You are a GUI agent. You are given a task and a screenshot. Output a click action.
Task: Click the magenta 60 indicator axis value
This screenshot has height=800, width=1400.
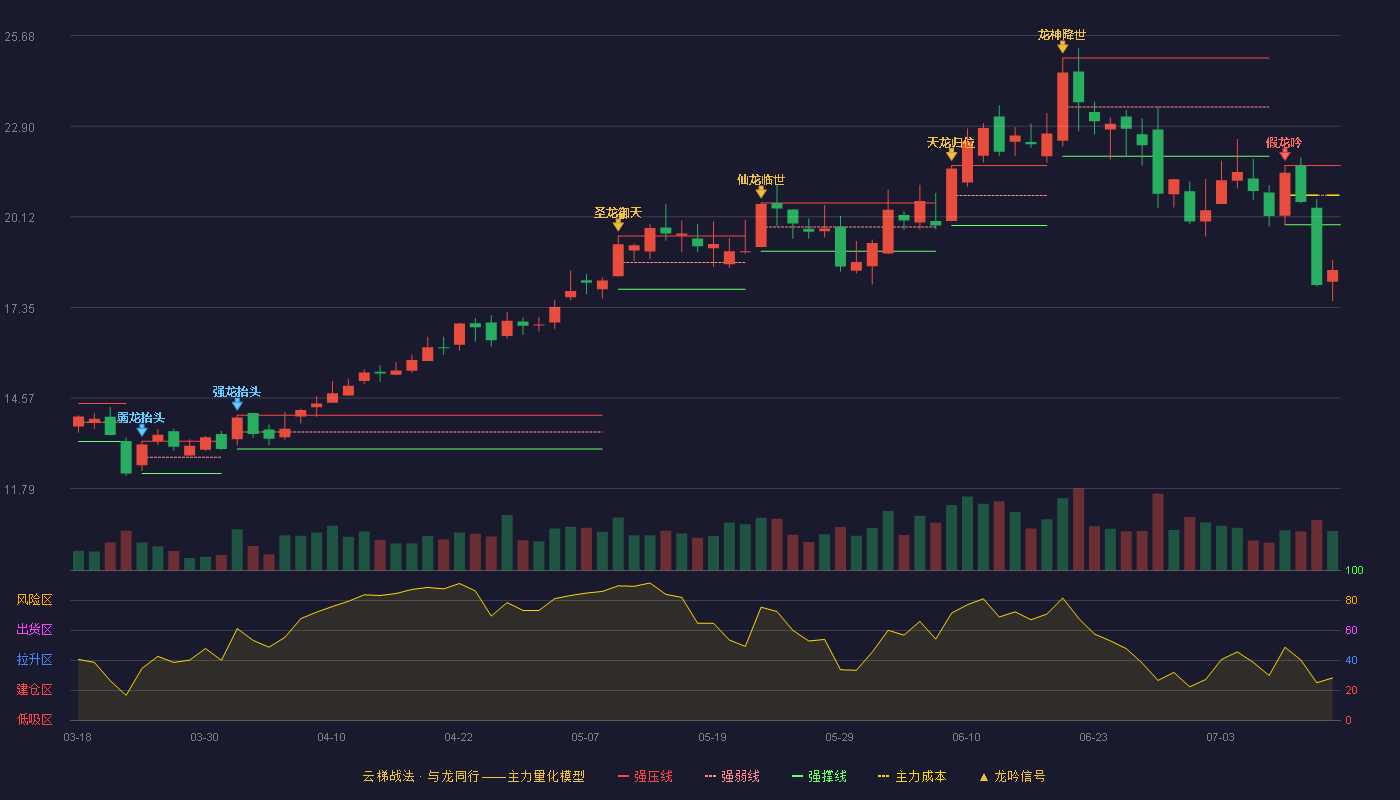click(x=1351, y=630)
